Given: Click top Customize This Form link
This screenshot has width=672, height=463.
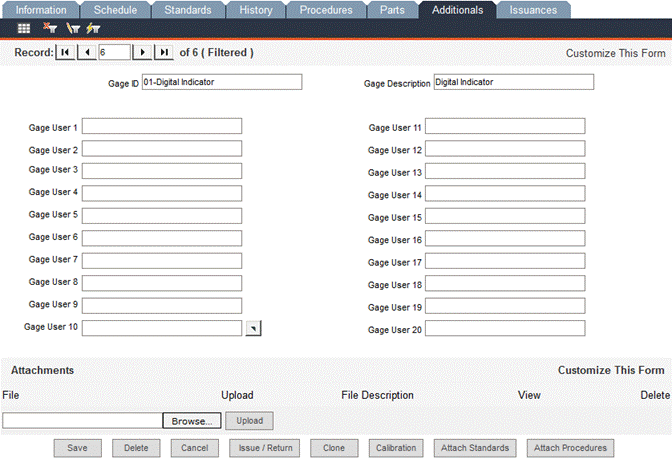Looking at the screenshot, I should 614,53.
